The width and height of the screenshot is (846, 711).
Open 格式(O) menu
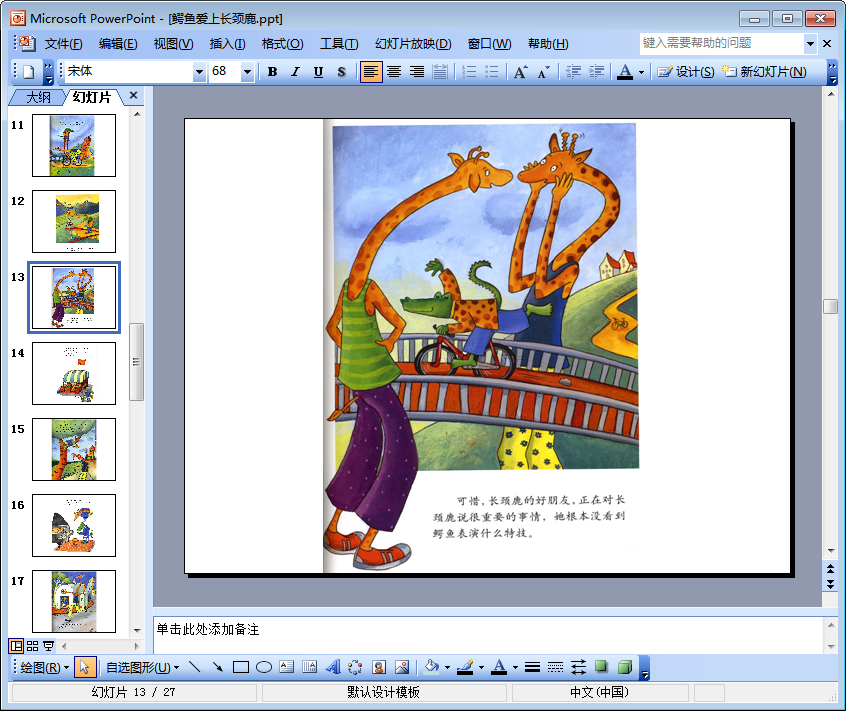pyautogui.click(x=282, y=44)
